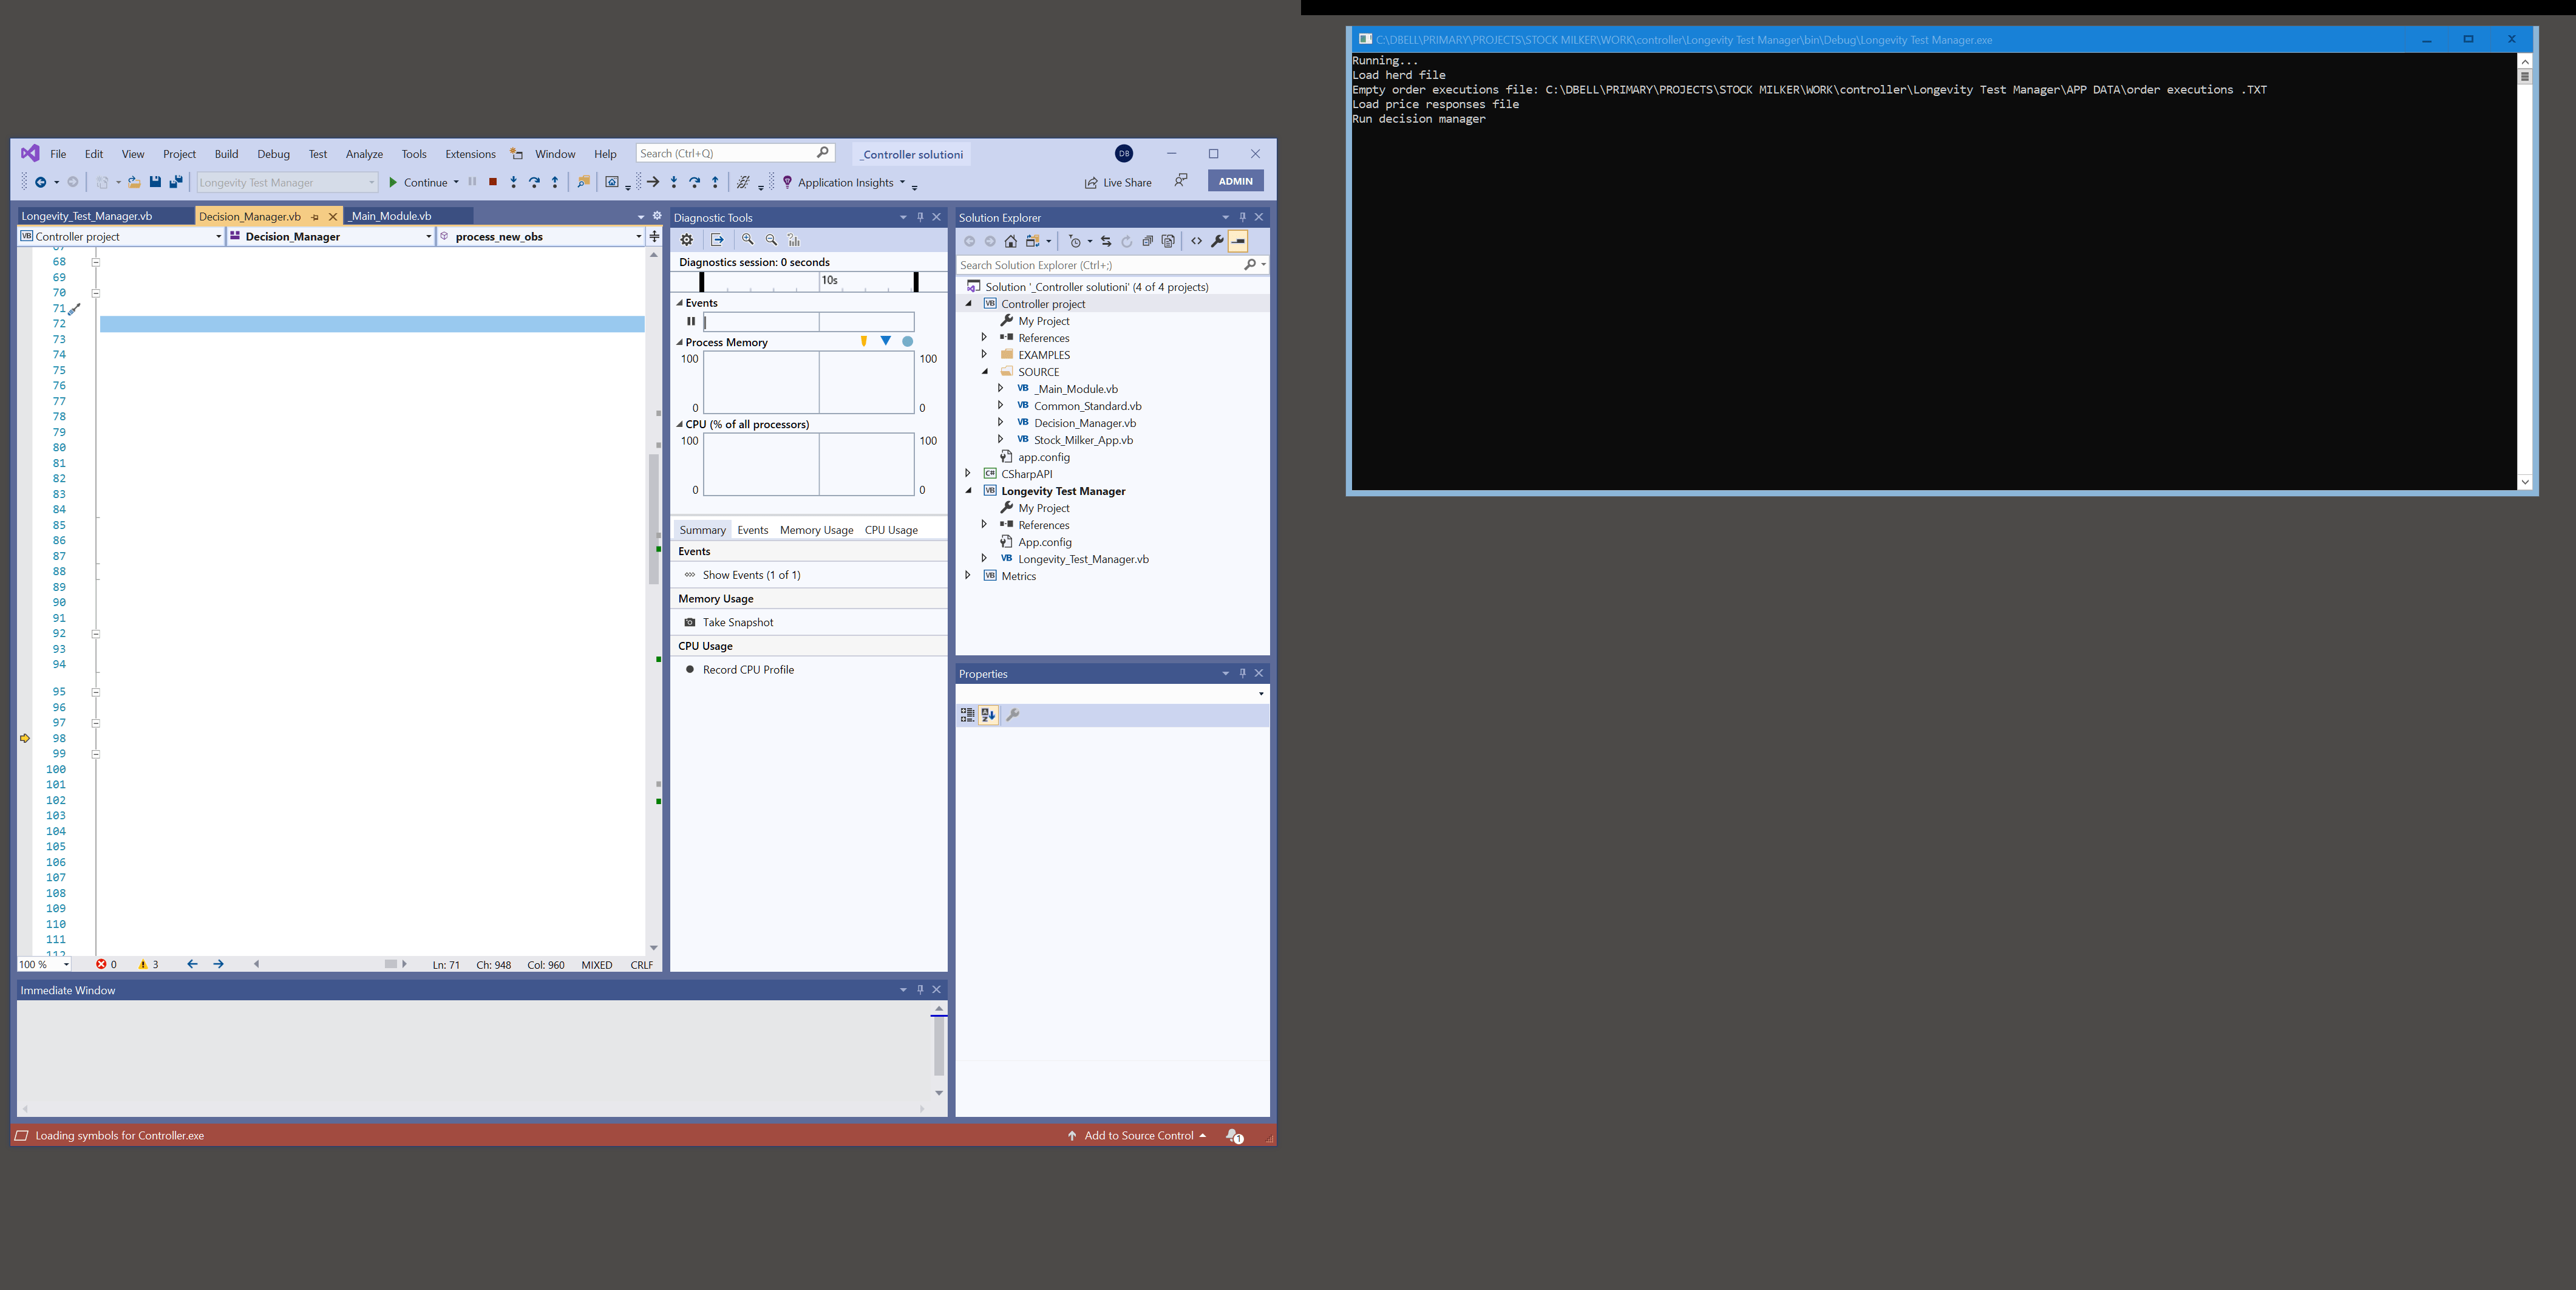Collapse All in Solution Explorer toolbar
The height and width of the screenshot is (1290, 2576).
click(x=1147, y=241)
